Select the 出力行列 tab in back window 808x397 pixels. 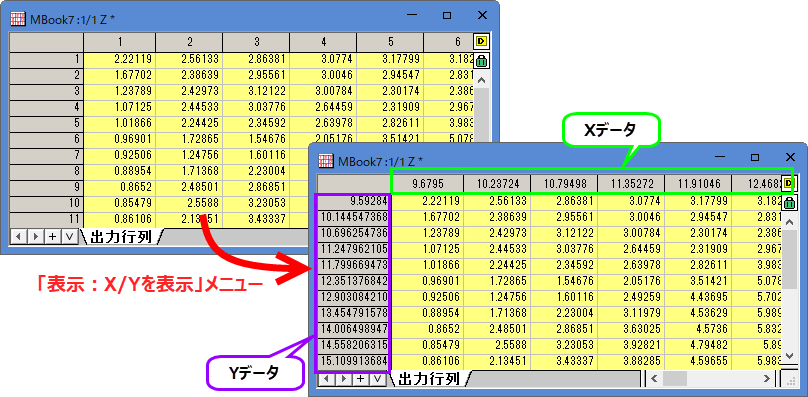pyautogui.click(x=121, y=237)
